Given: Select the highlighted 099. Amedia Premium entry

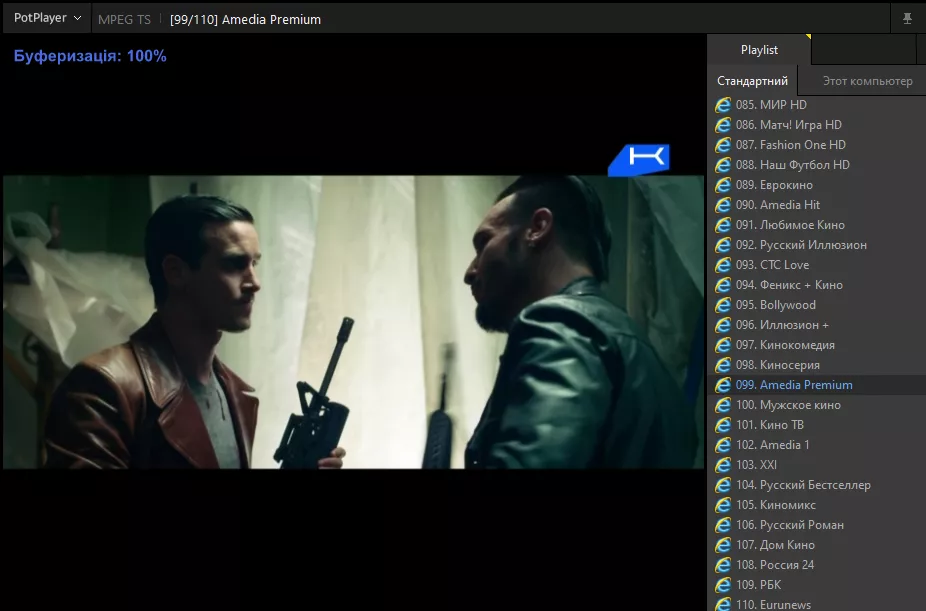Looking at the screenshot, I should click(817, 385).
